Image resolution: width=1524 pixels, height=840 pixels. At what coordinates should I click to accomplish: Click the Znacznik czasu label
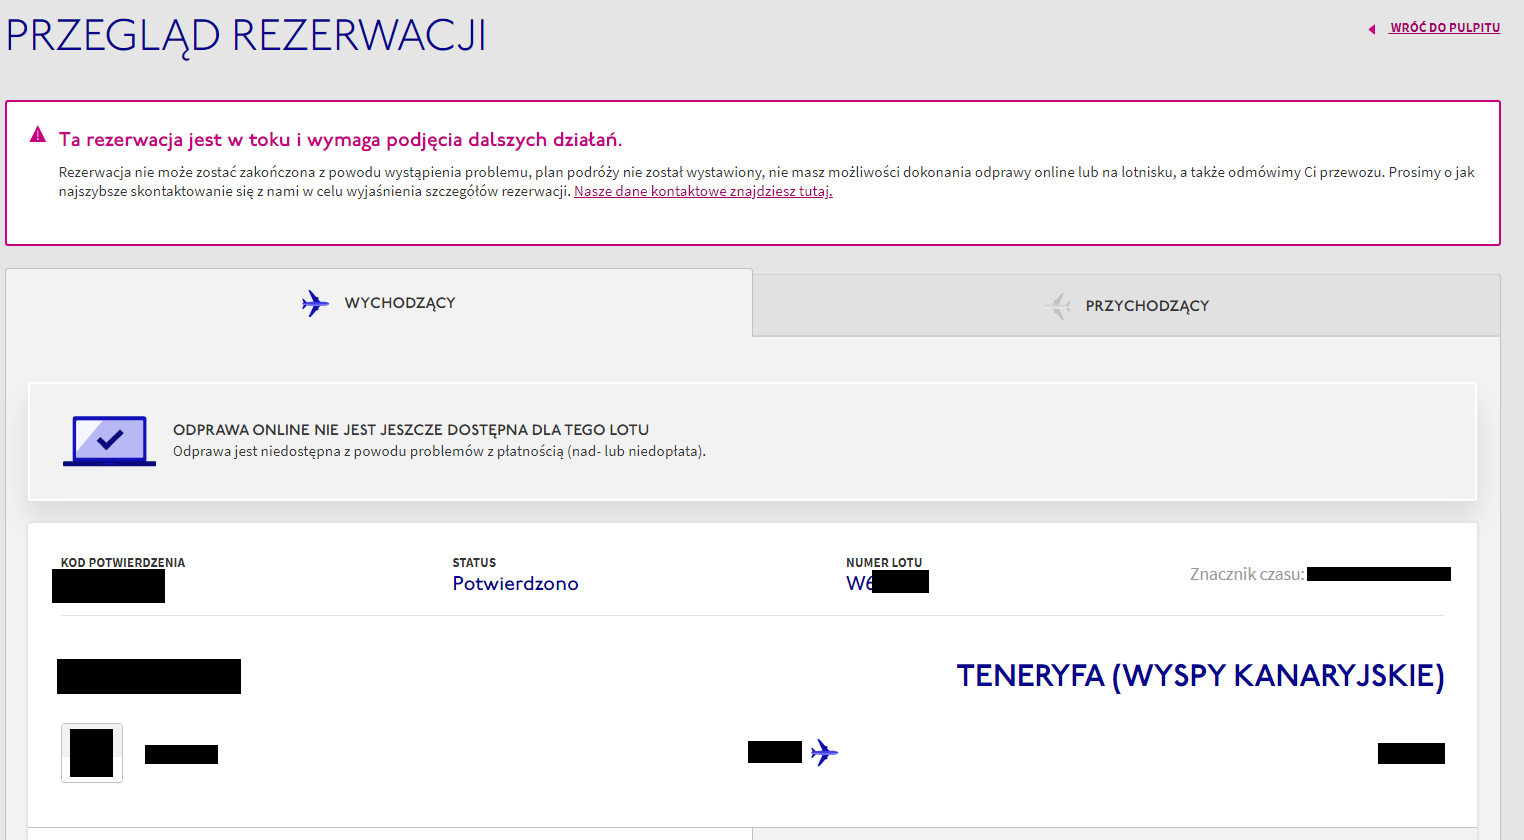[x=1247, y=574]
